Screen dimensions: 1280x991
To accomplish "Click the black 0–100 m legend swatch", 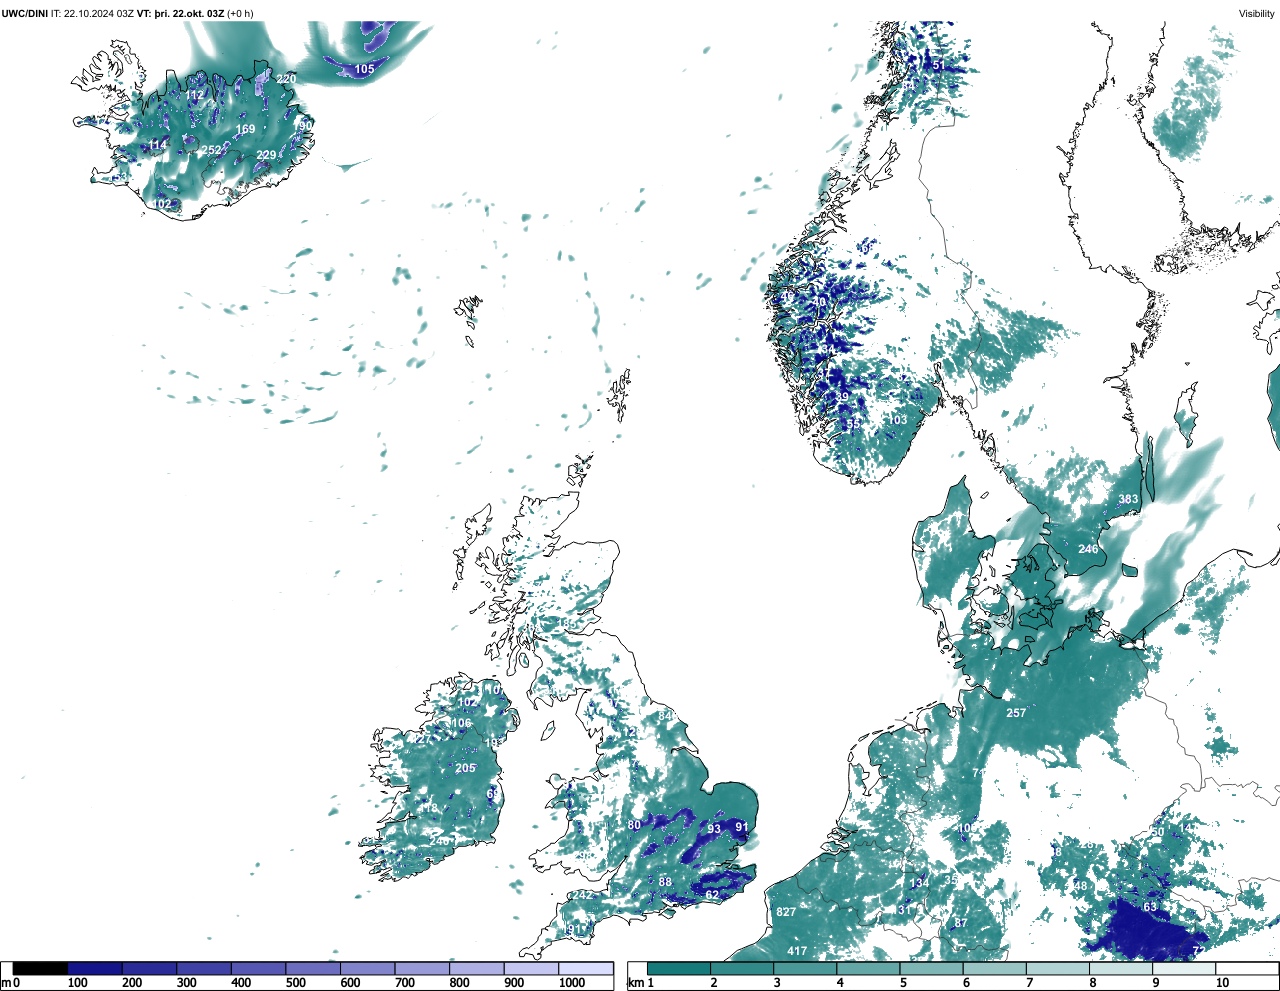I will click(41, 969).
